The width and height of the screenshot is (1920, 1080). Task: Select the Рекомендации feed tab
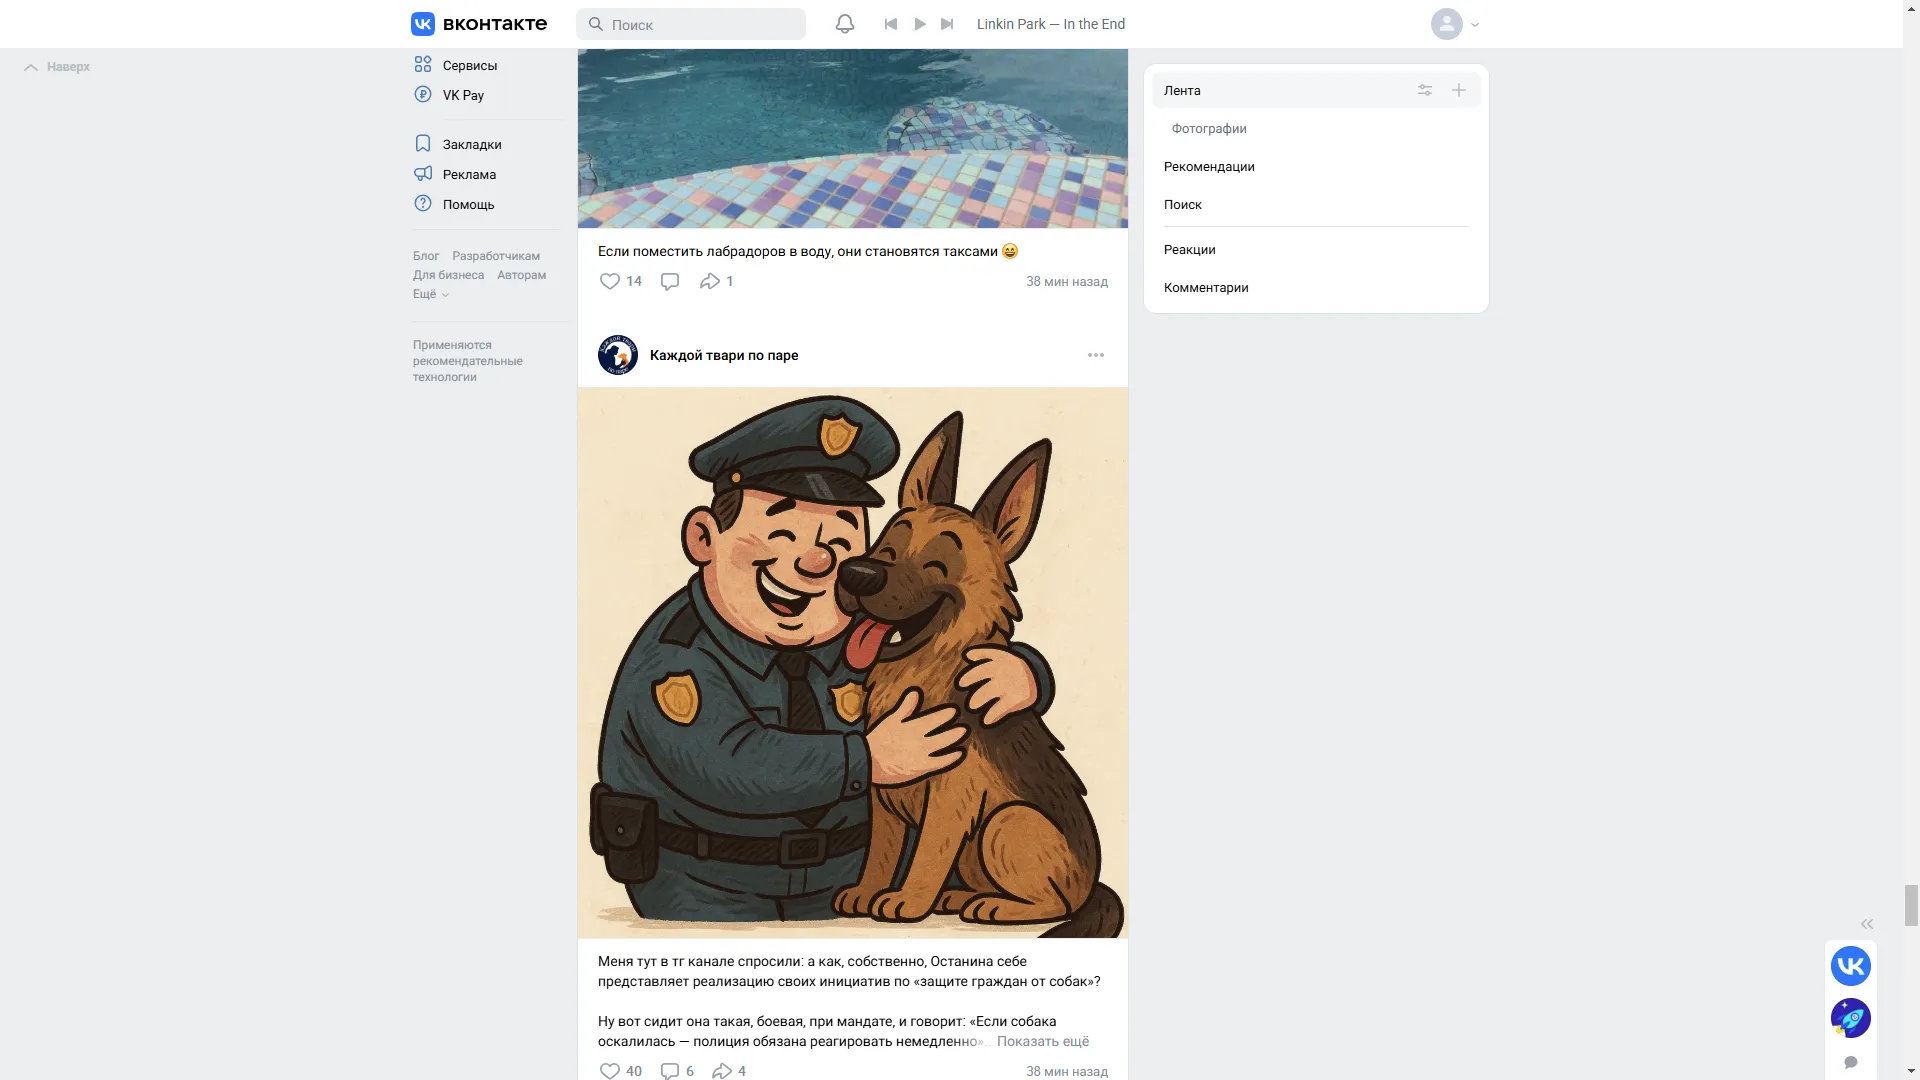(x=1209, y=166)
